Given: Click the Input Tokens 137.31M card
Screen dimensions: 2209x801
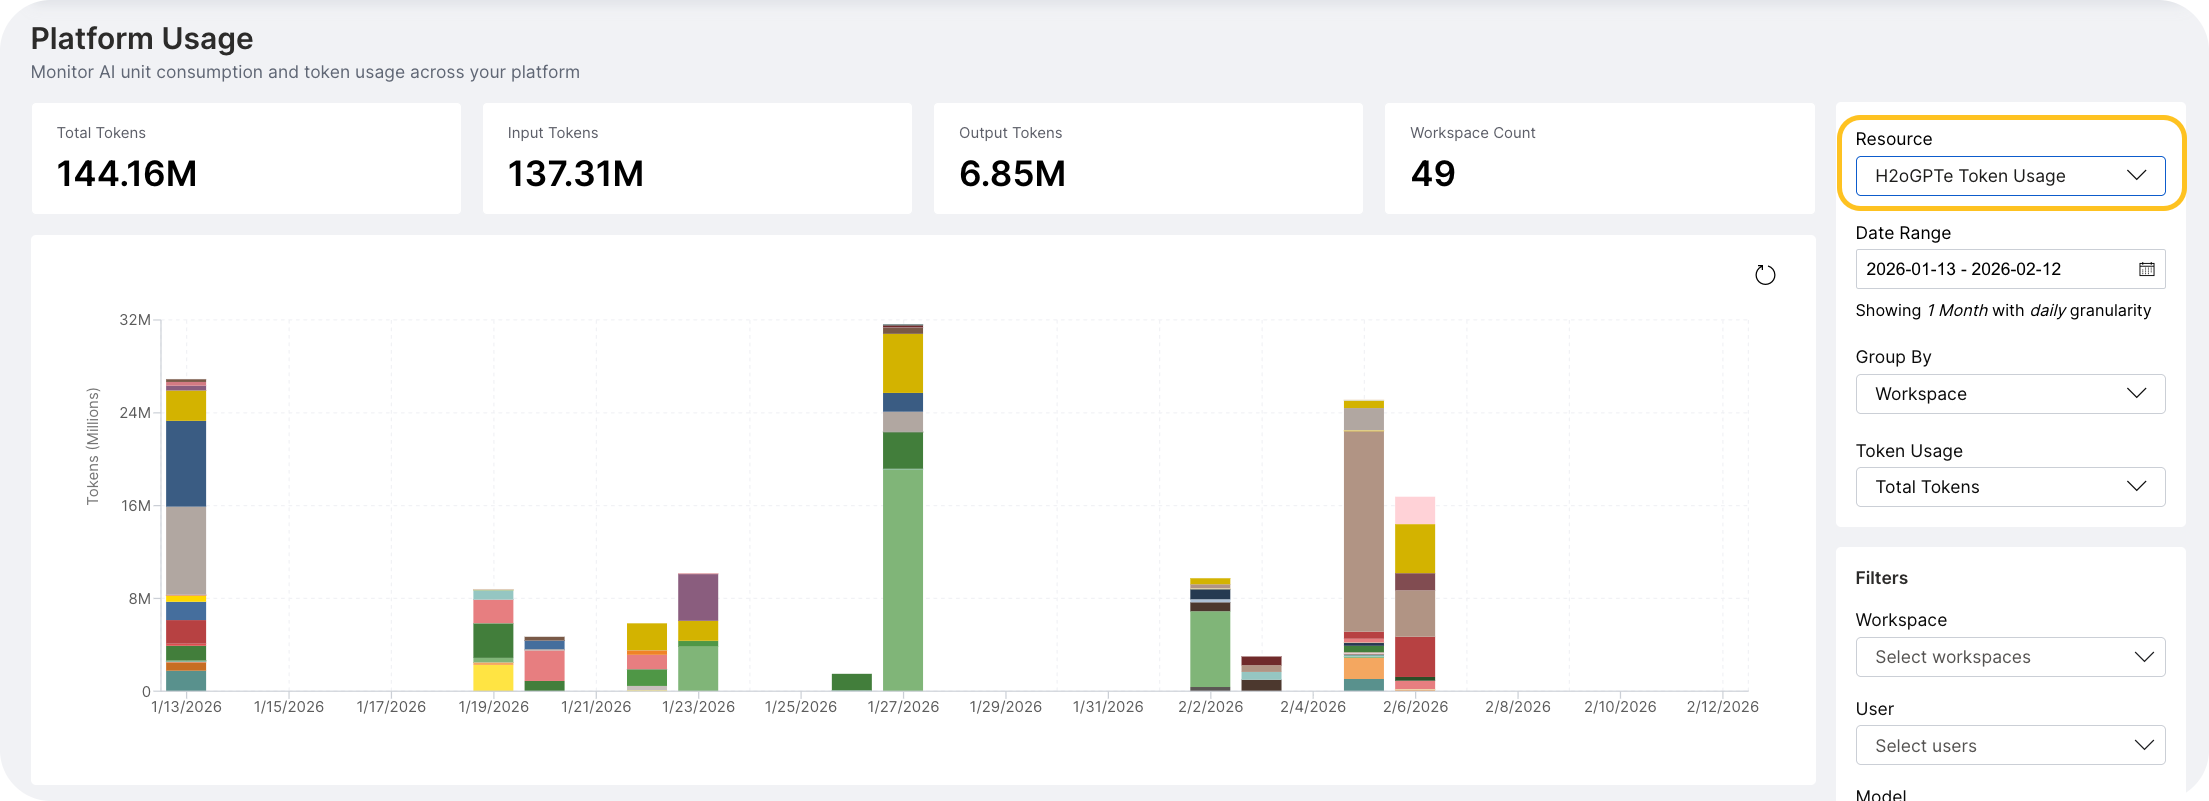Looking at the screenshot, I should (x=697, y=158).
